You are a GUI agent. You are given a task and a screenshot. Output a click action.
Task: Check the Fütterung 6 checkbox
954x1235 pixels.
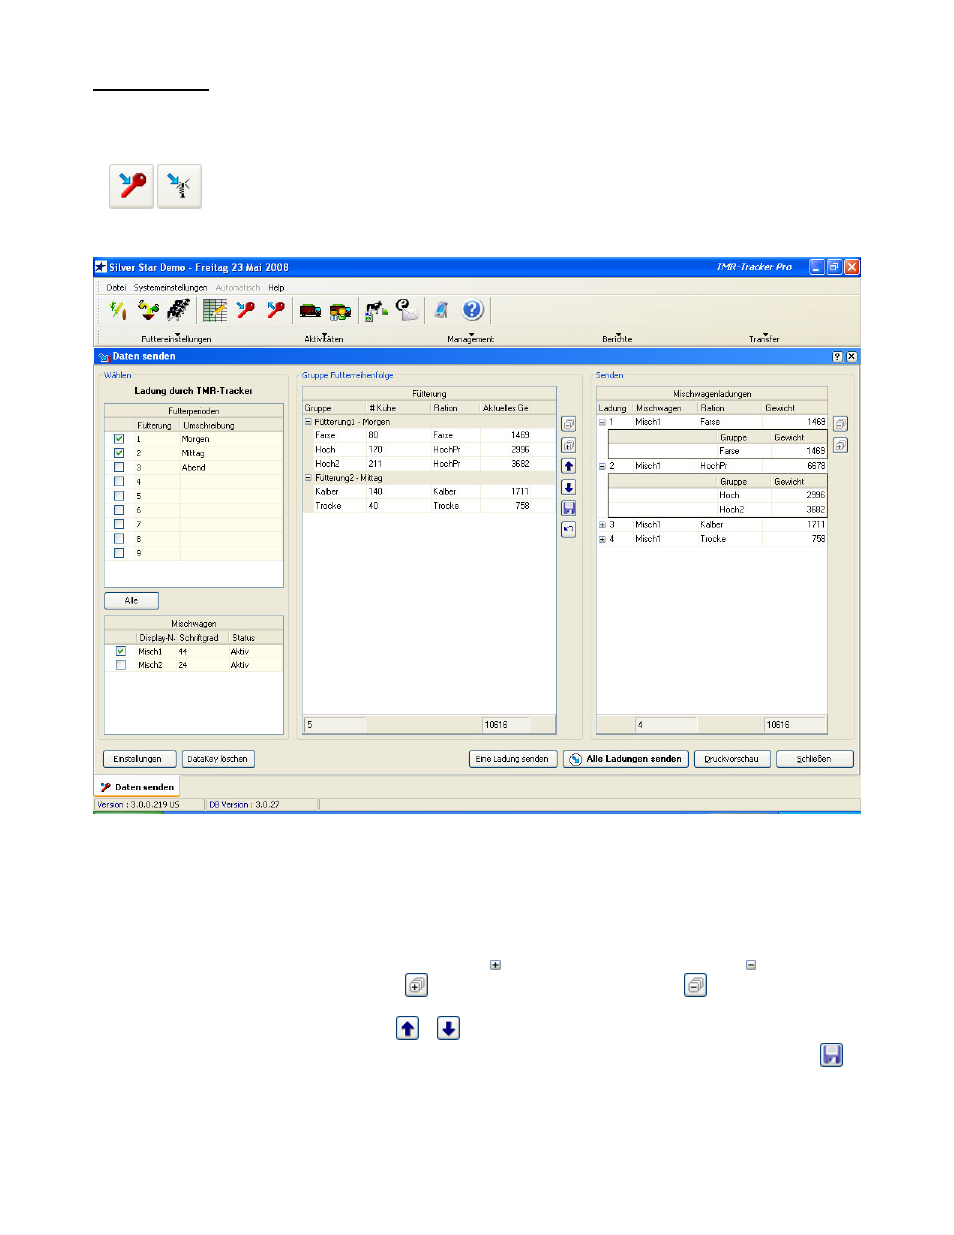[119, 510]
